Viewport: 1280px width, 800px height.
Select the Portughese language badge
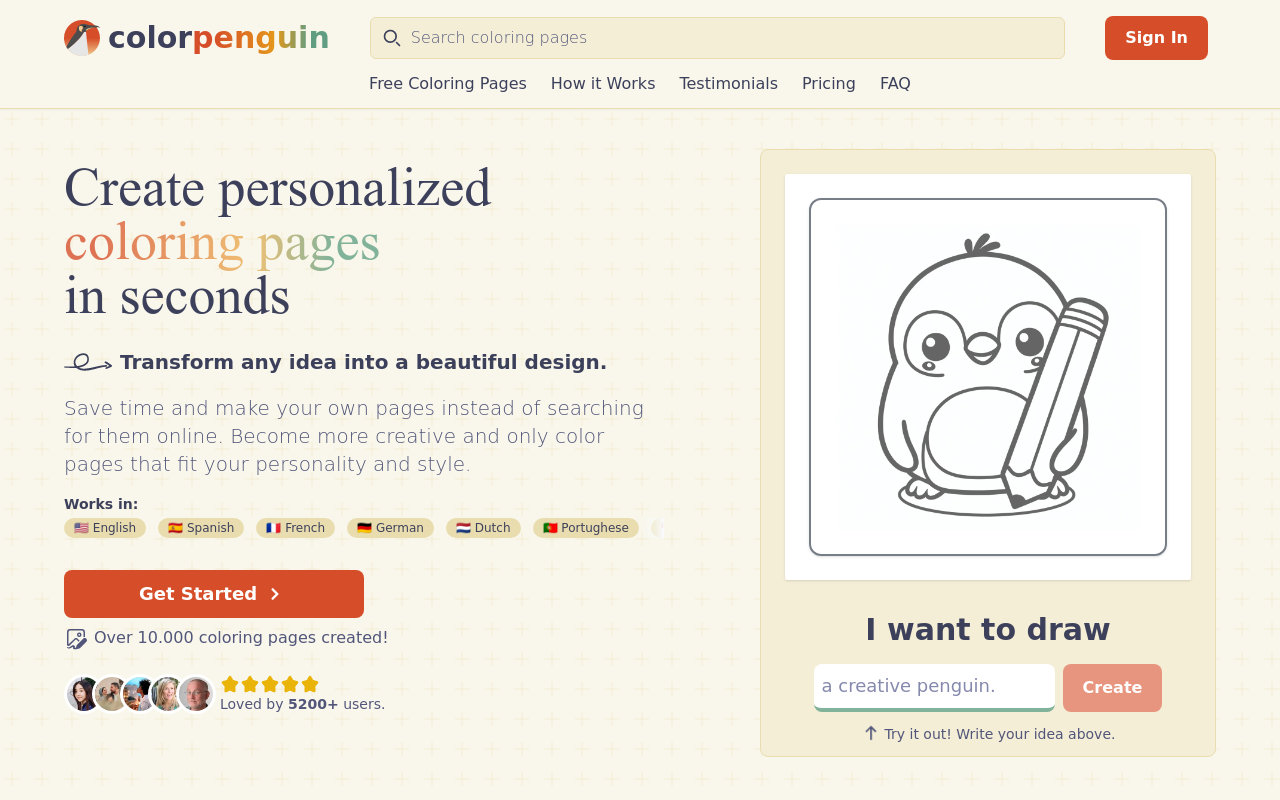(x=586, y=528)
